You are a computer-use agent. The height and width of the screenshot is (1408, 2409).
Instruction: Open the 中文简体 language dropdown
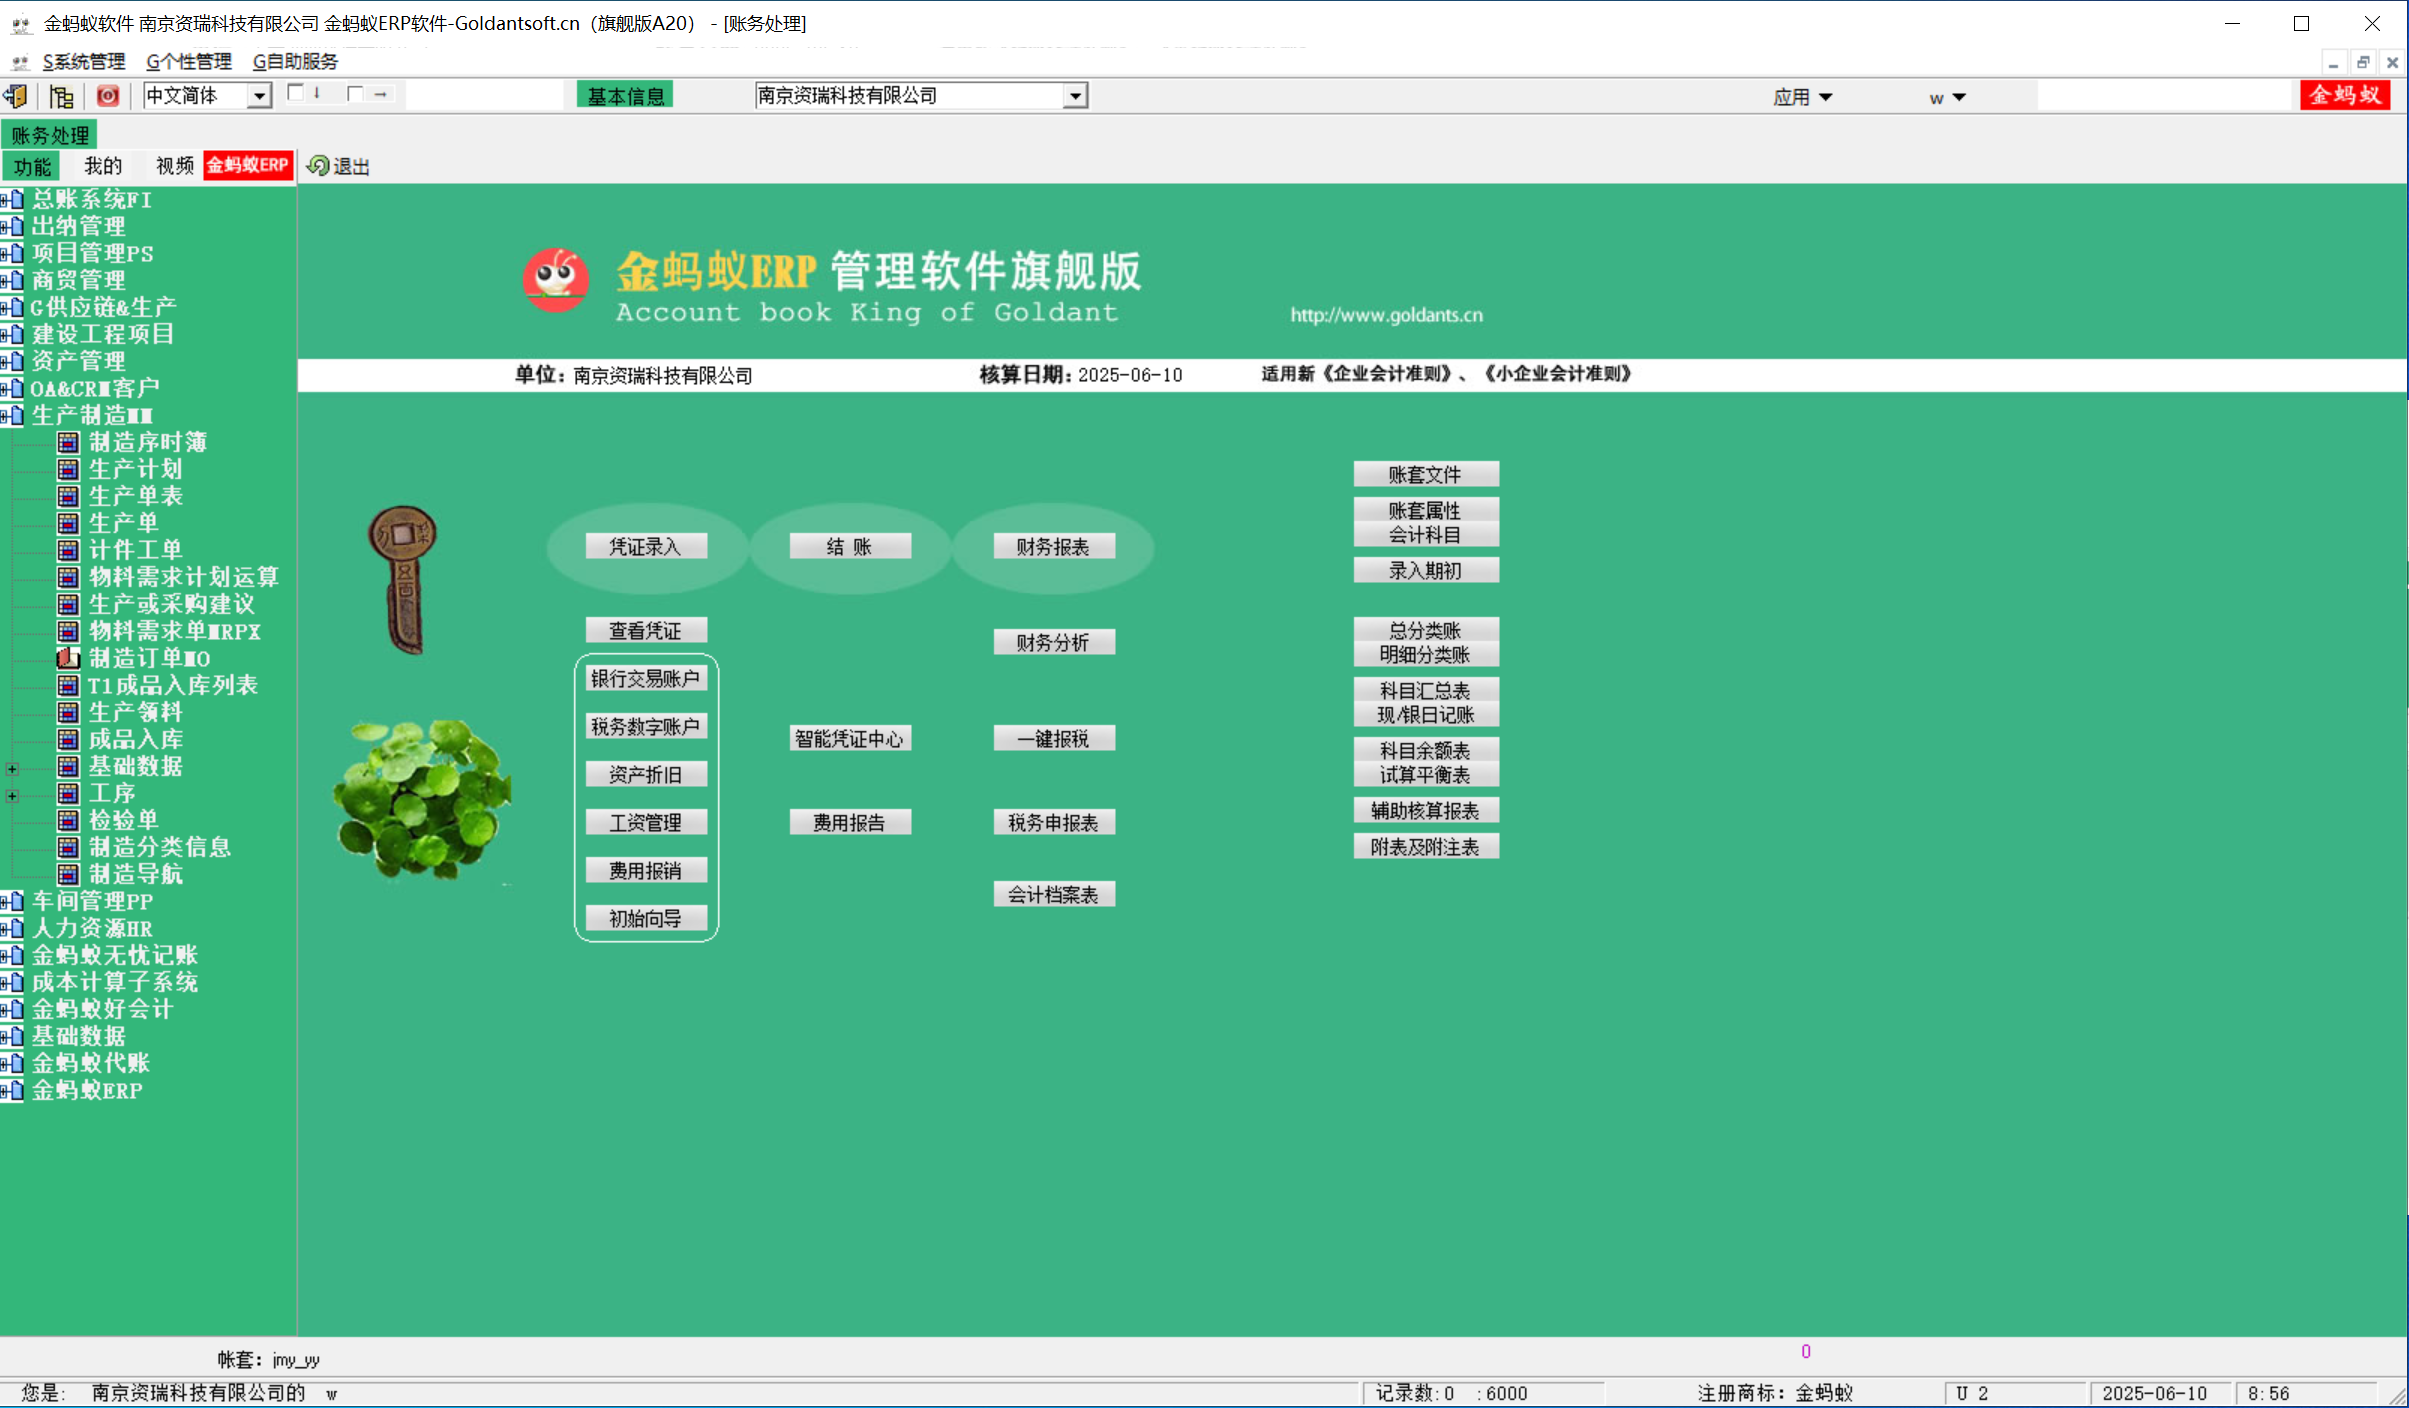point(259,96)
